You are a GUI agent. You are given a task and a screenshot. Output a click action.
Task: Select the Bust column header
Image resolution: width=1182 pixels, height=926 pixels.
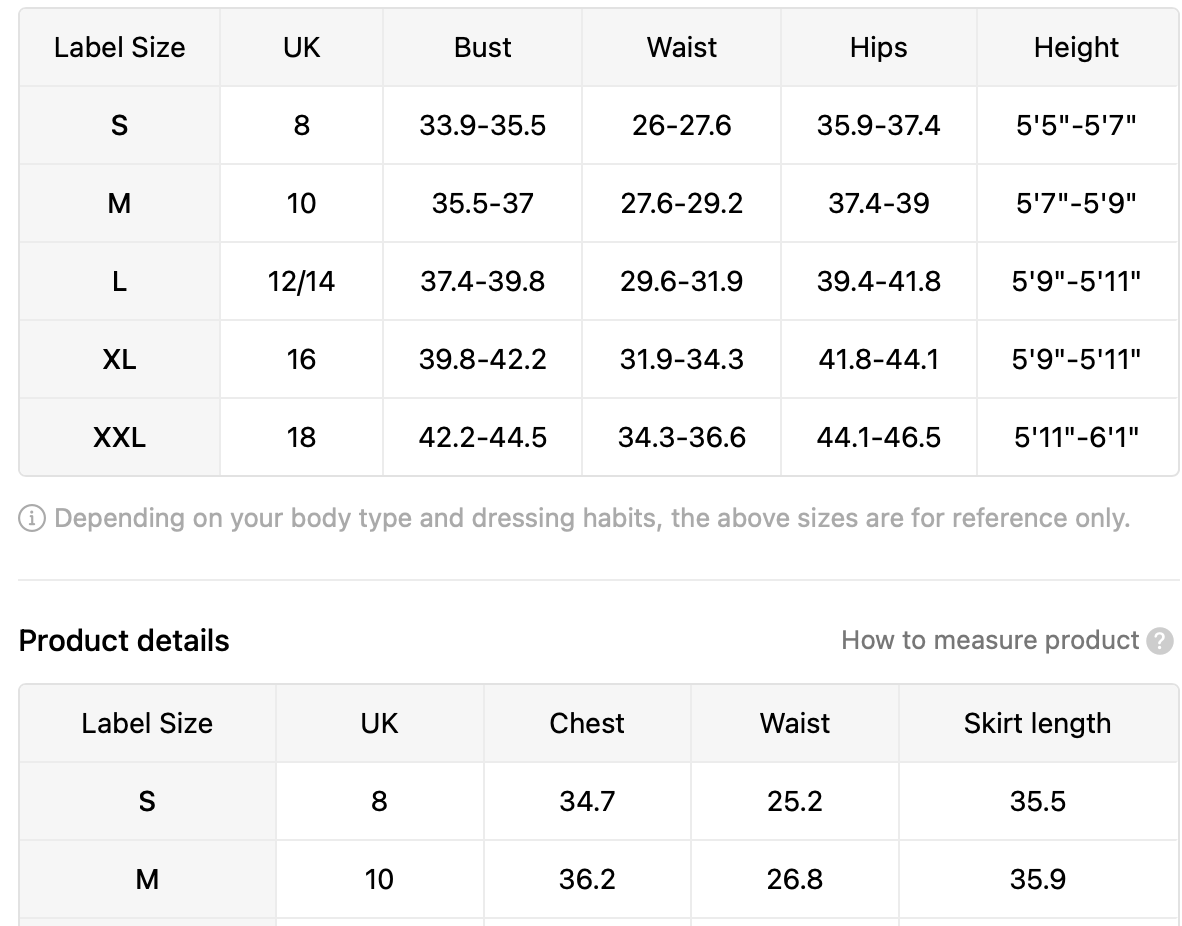tap(482, 48)
